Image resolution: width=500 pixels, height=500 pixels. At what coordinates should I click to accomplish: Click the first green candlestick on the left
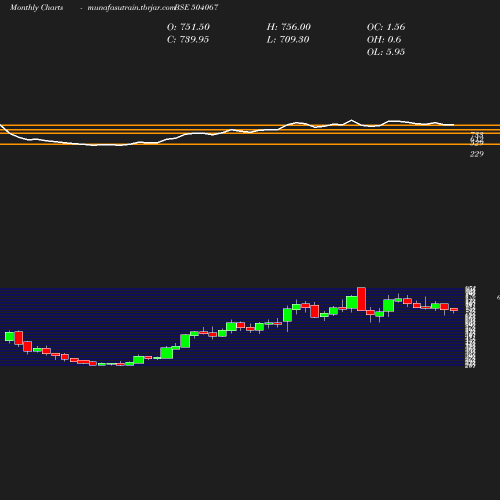pyautogui.click(x=9, y=336)
